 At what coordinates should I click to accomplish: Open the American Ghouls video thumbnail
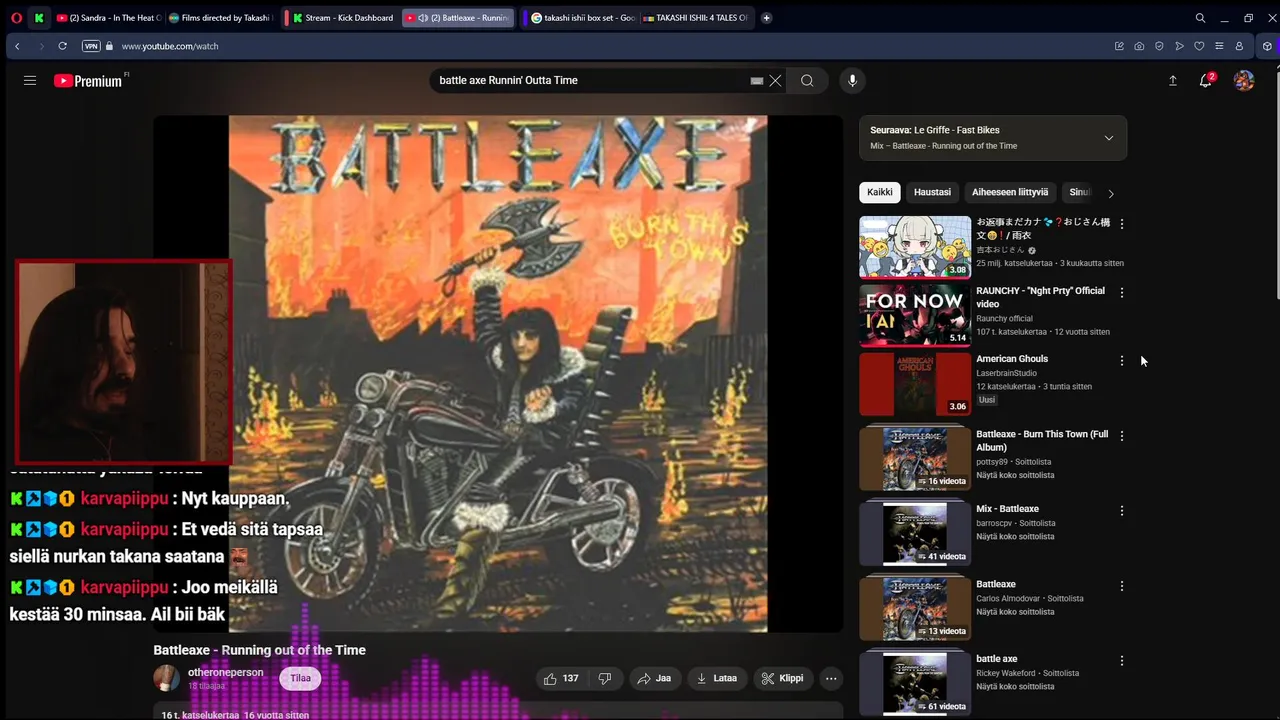pos(915,384)
